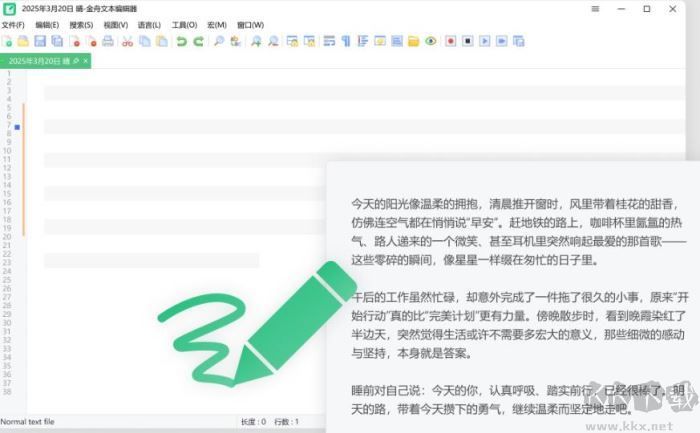Open the hamburger menu in title bar
This screenshot has width=700, height=433.
(x=595, y=9)
